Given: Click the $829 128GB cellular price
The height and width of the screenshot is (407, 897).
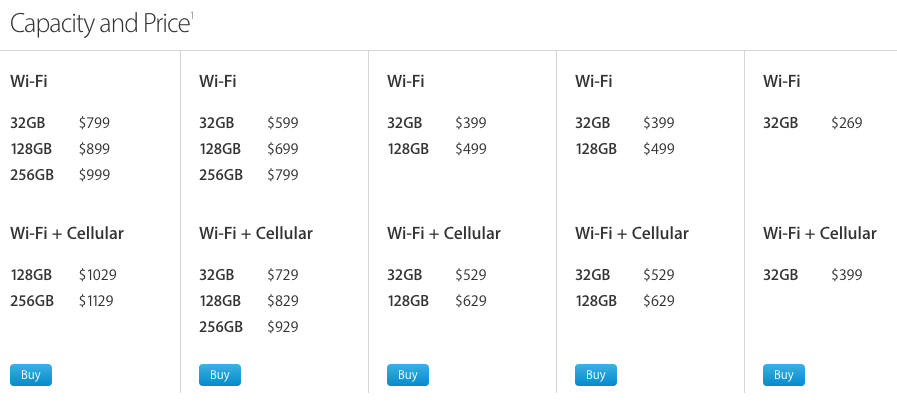Looking at the screenshot, I should [282, 301].
